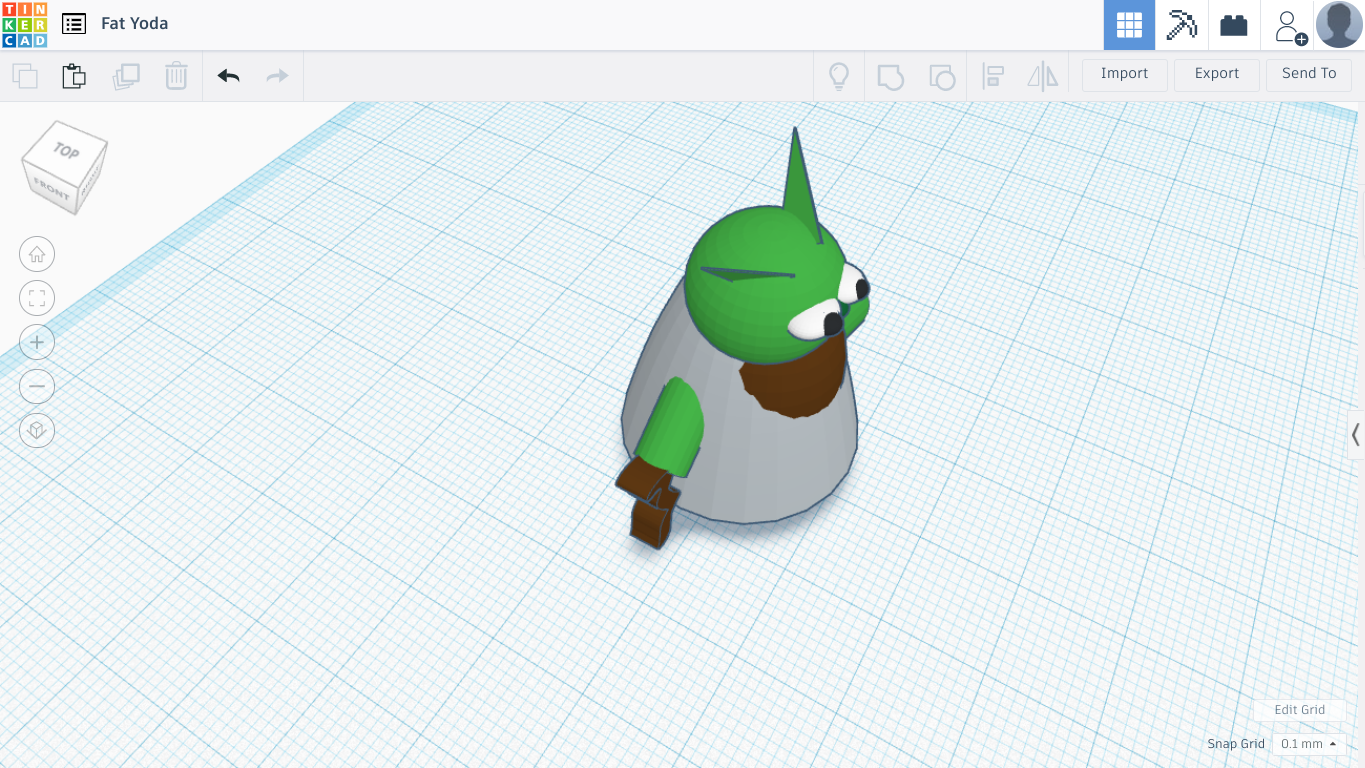Click the Mirror flip icon
The height and width of the screenshot is (768, 1365).
coord(1043,76)
